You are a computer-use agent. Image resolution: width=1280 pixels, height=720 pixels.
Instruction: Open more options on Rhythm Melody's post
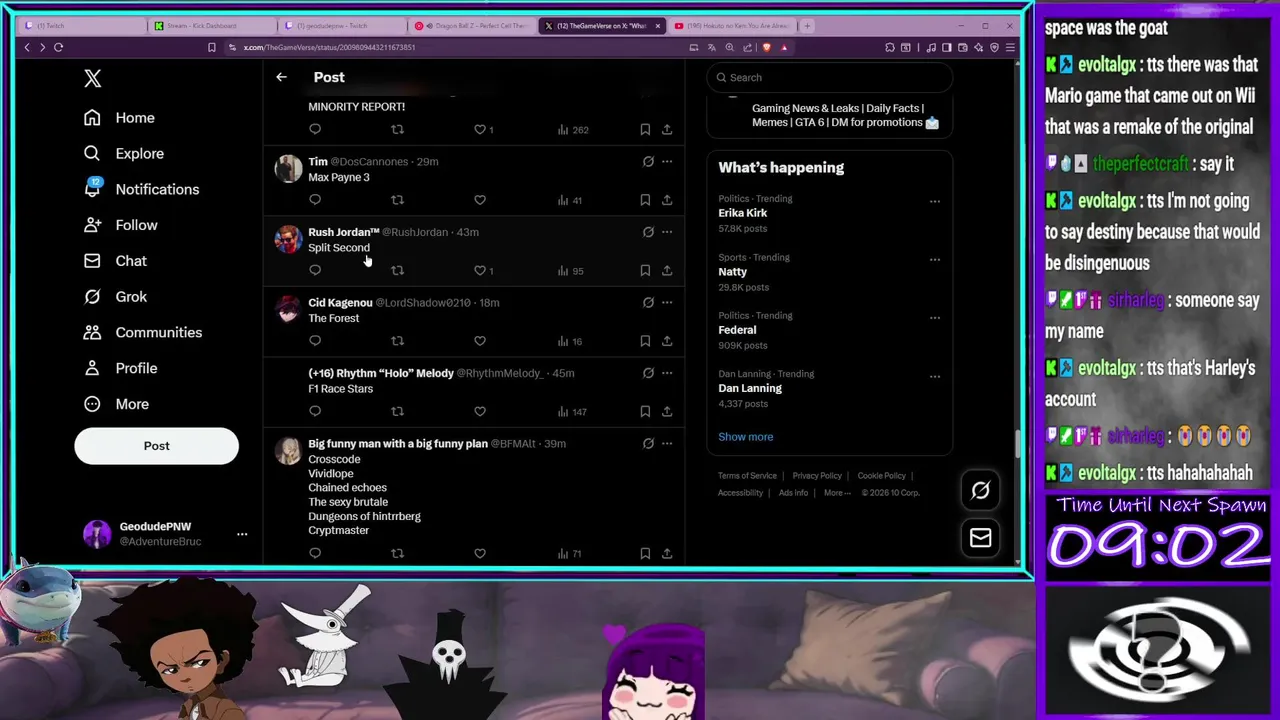click(667, 373)
